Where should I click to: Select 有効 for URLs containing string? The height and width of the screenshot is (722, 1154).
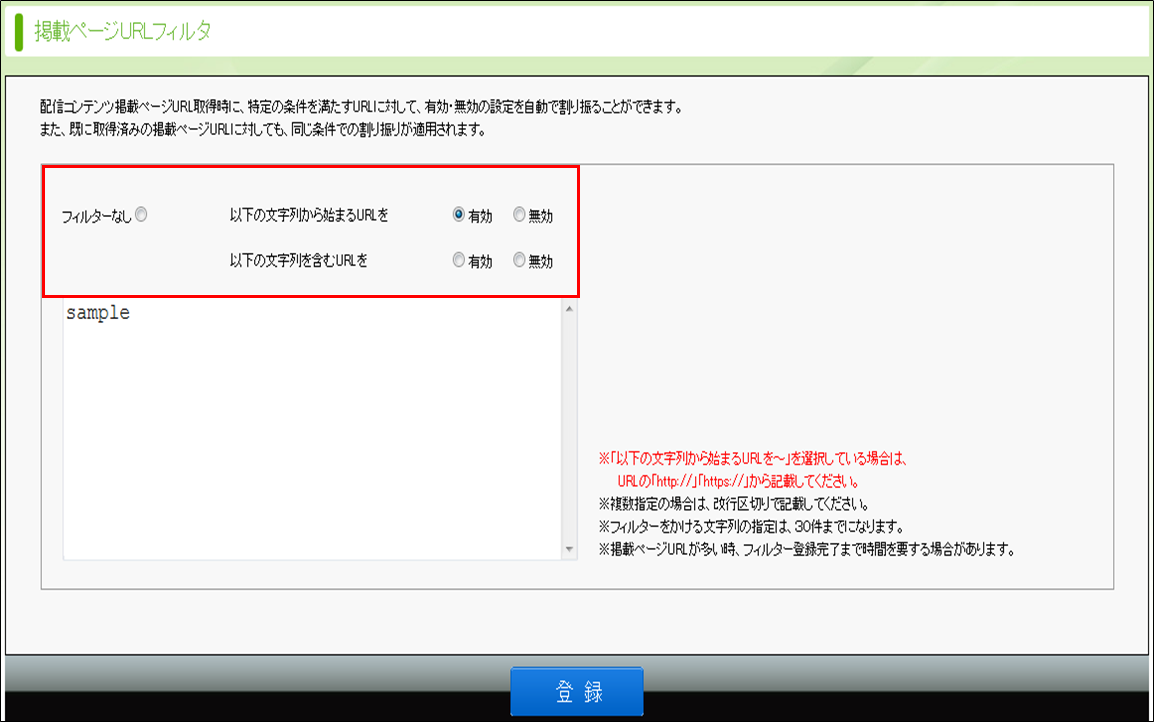pos(459,260)
